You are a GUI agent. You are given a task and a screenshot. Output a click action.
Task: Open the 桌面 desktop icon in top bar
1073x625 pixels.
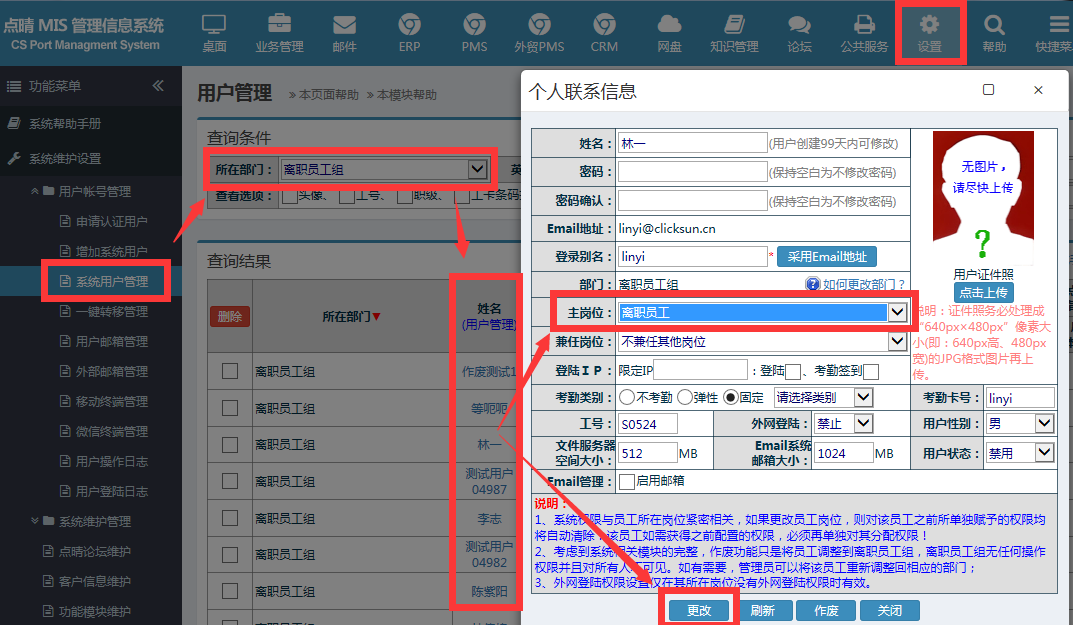pos(214,33)
